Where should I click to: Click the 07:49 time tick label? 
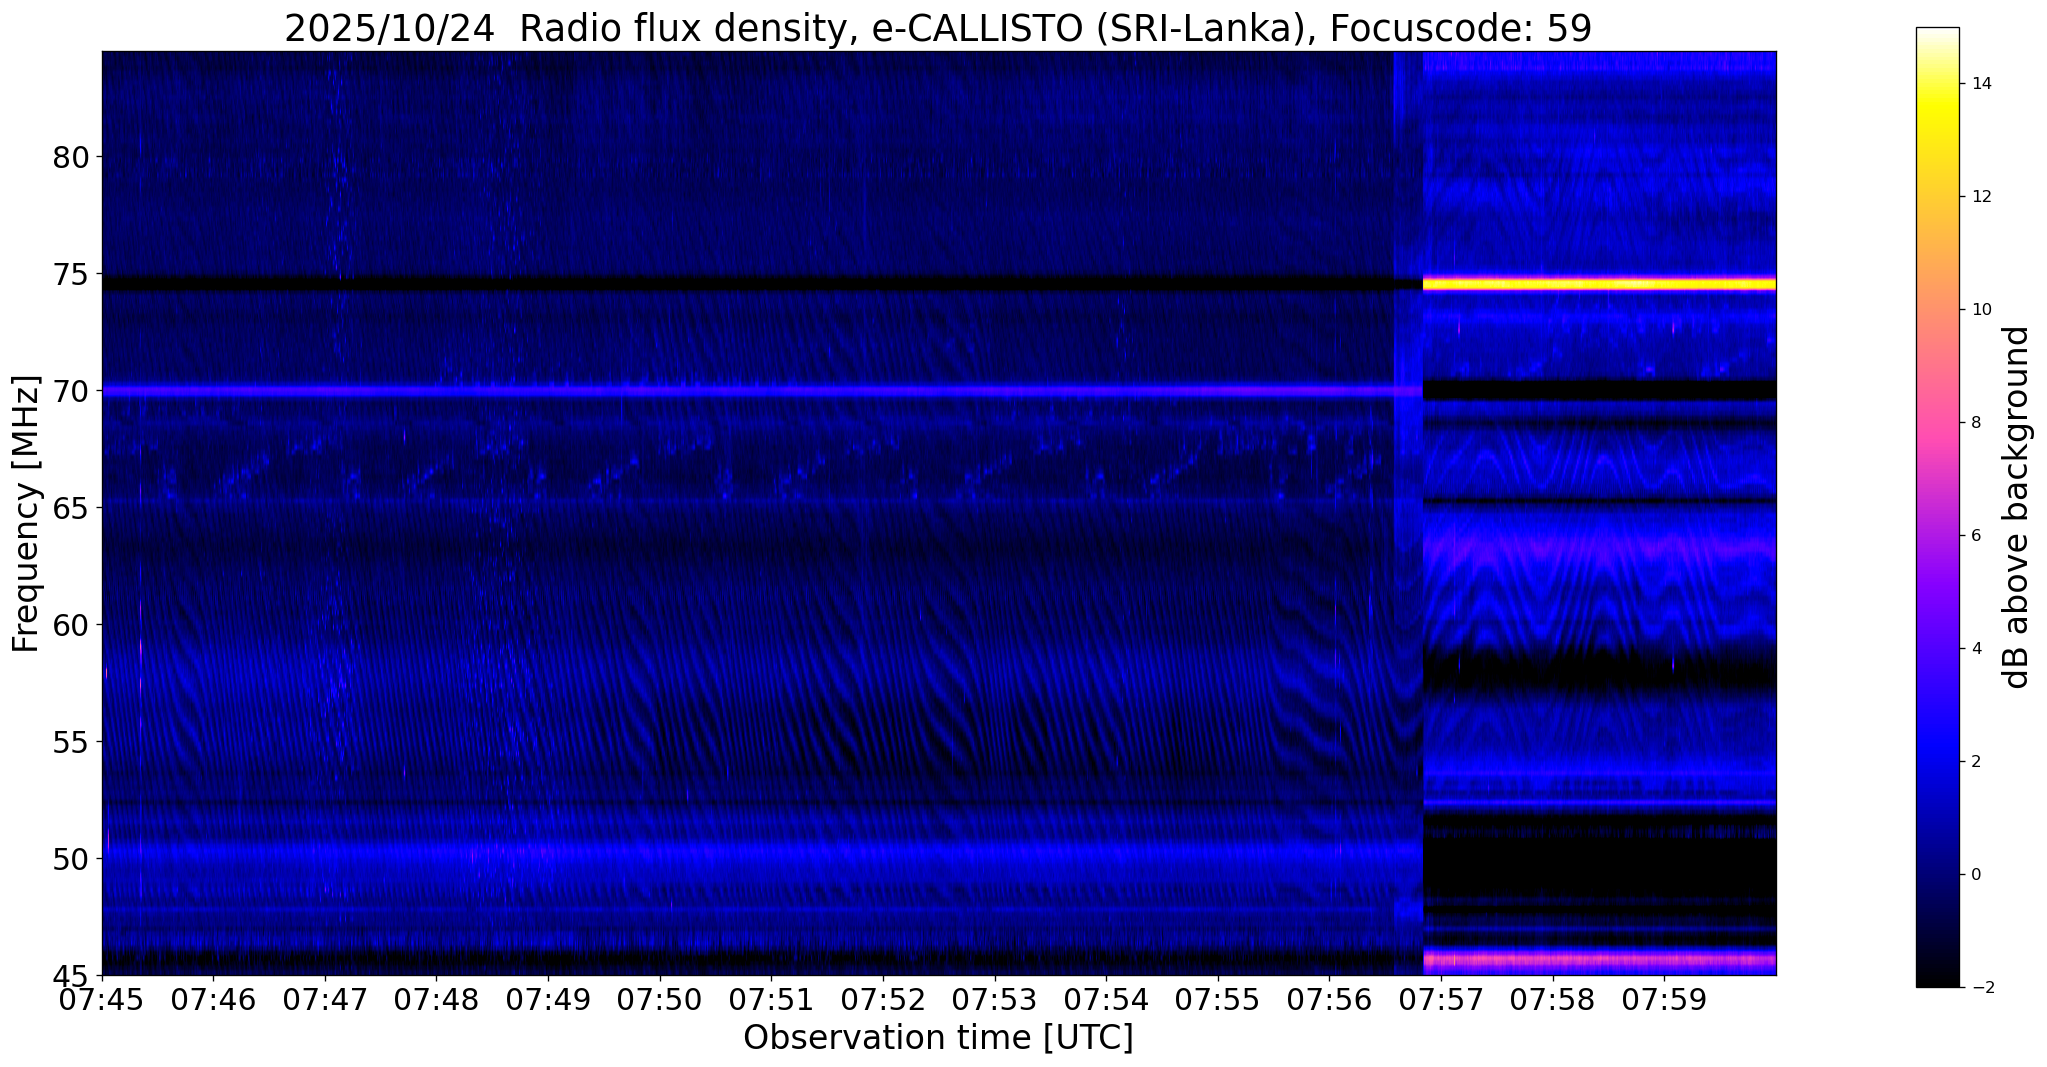coord(548,1000)
